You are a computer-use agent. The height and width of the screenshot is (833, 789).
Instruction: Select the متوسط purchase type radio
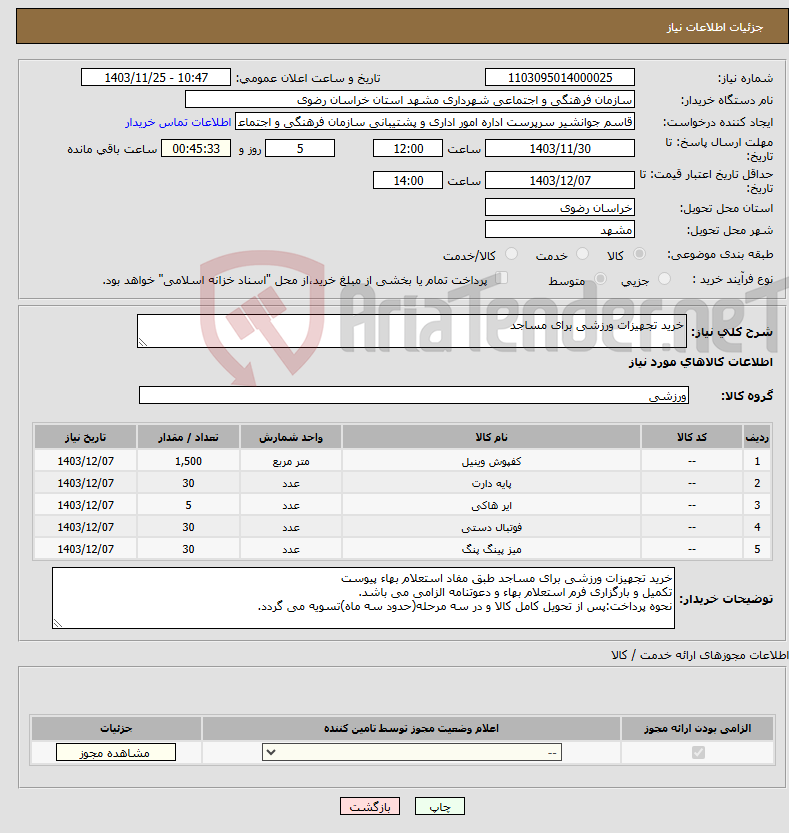[600, 279]
